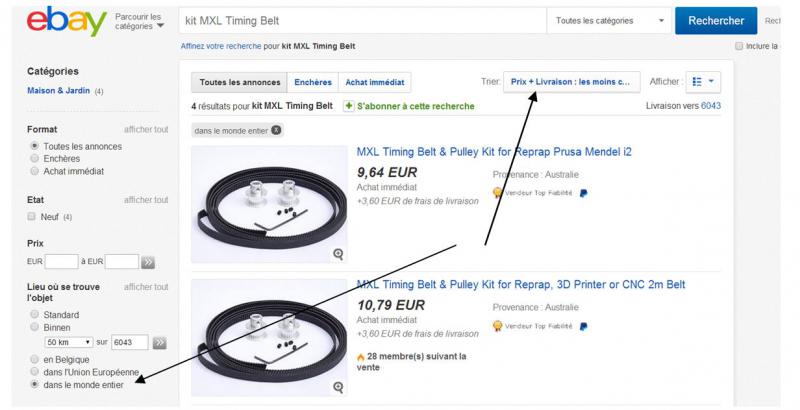Viewport: 800px width, 410px height.
Task: Open the sort by 'Prix + Livraison' dropdown
Action: (571, 82)
